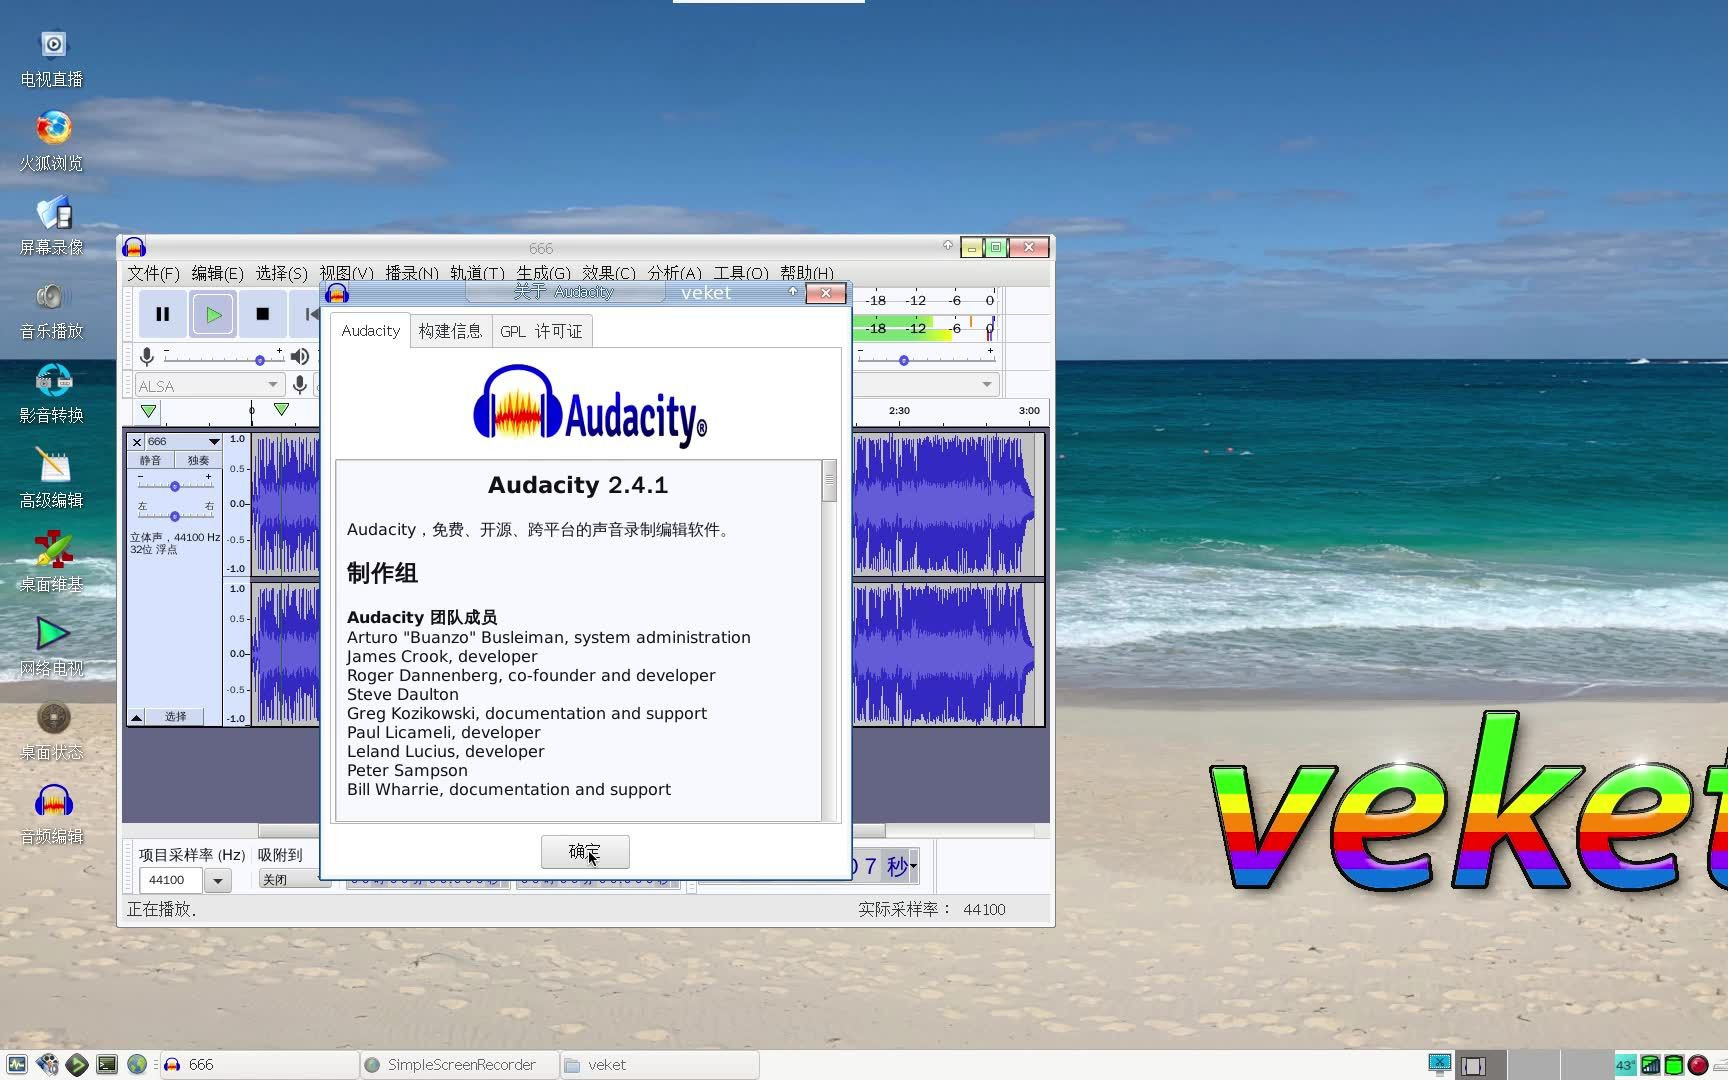The width and height of the screenshot is (1728, 1080).
Task: Click the track left-right pan slider knob
Action: click(175, 516)
